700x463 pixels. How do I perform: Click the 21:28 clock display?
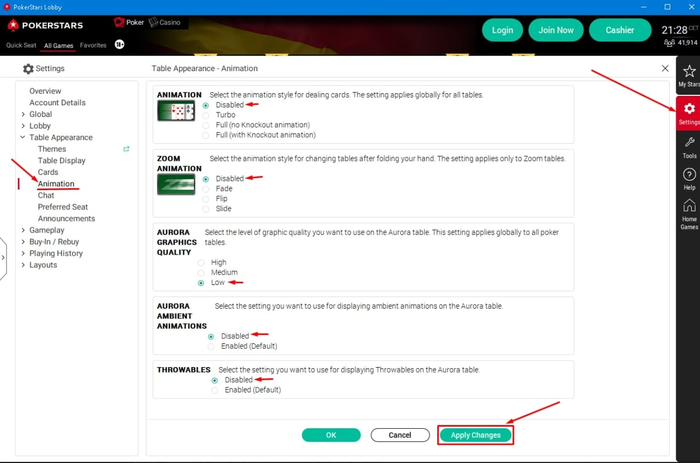[x=674, y=30]
